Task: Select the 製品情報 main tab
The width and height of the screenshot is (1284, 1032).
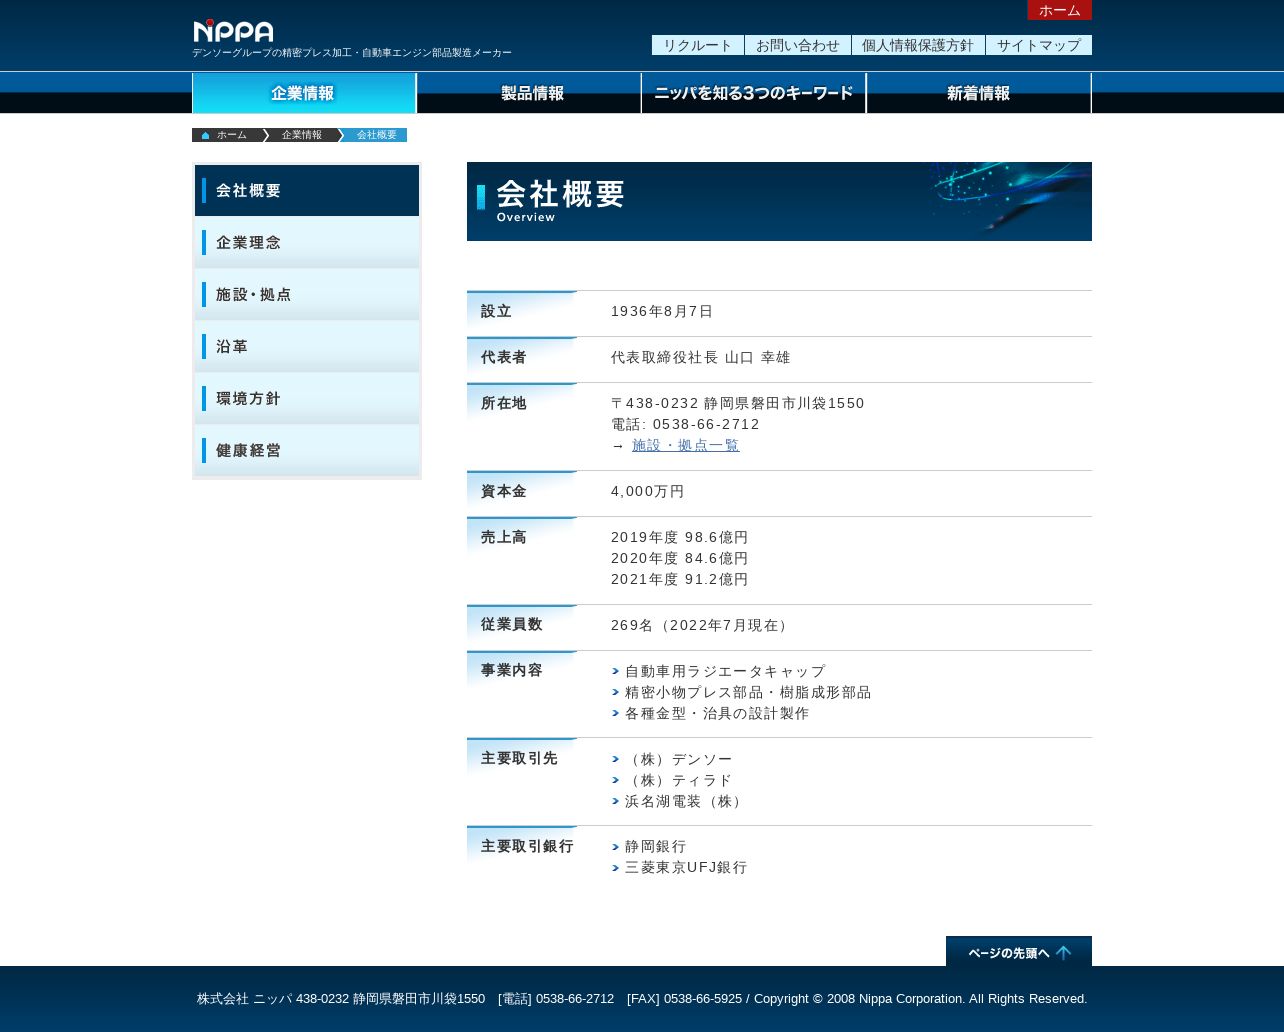Action: [529, 93]
